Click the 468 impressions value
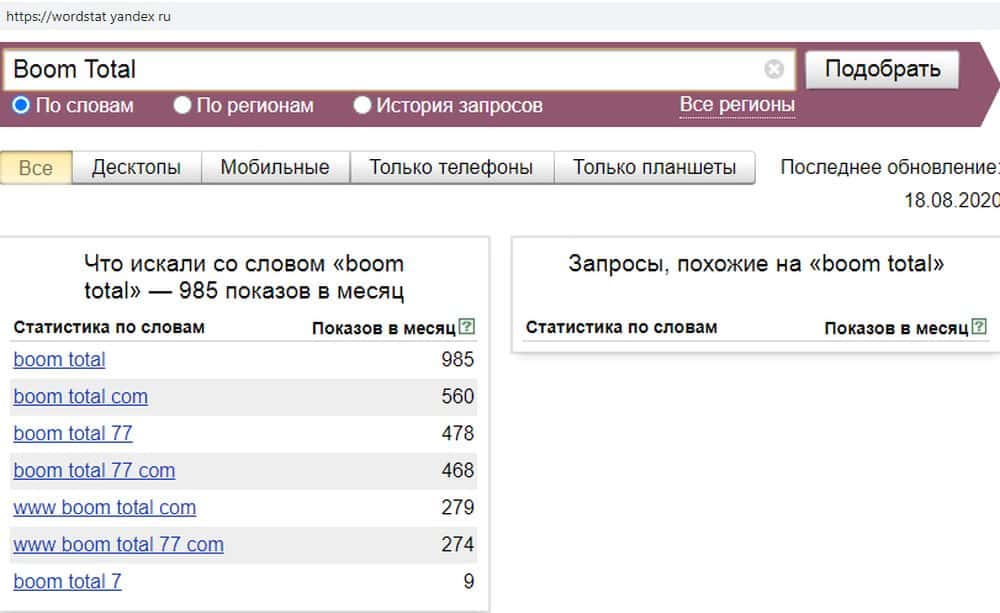Viewport: 1000px width, 613px height. pyautogui.click(x=457, y=471)
